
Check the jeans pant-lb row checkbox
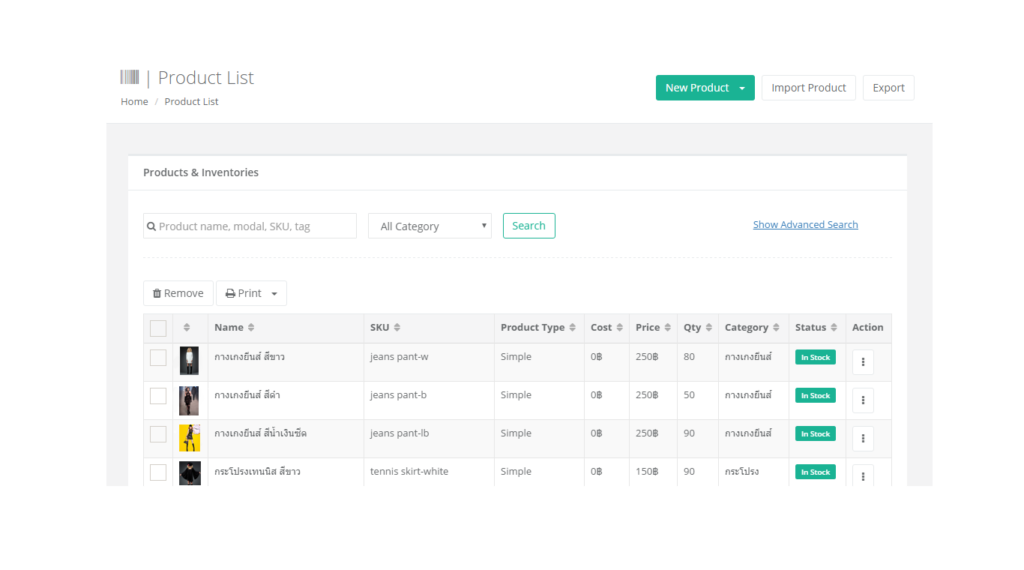click(158, 434)
